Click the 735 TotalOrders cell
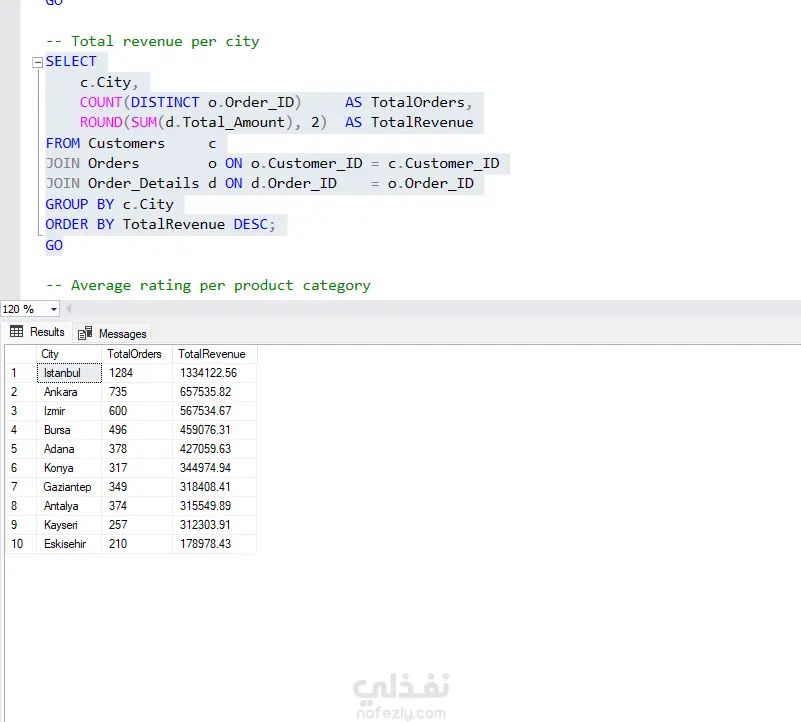This screenshot has height=722, width=801. coord(137,392)
